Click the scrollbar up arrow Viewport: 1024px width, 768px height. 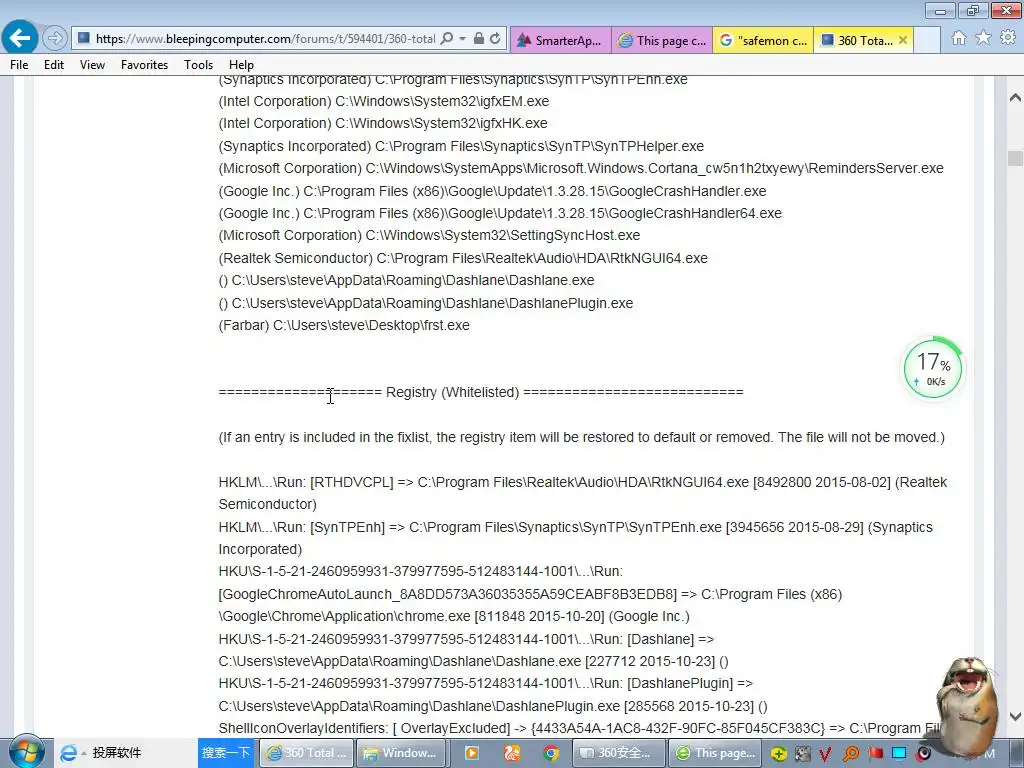click(x=1015, y=98)
